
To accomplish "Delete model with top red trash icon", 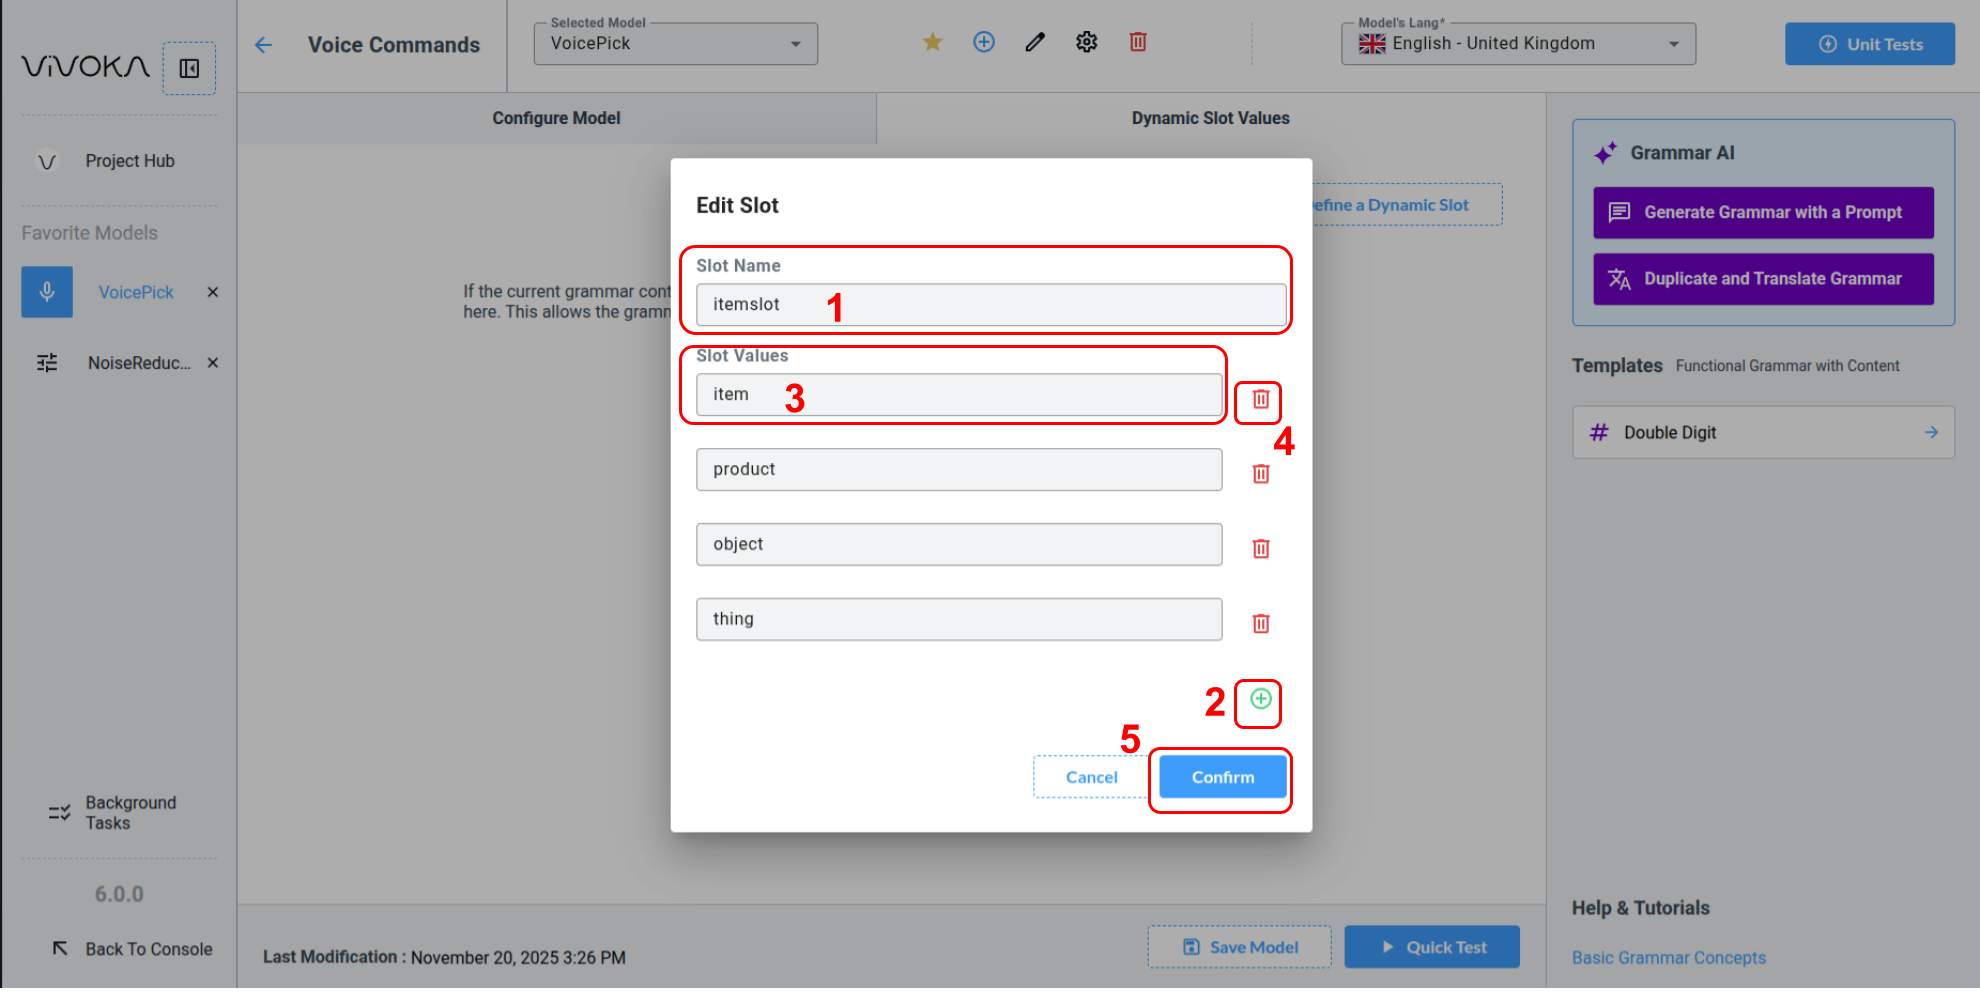I will click(1137, 42).
